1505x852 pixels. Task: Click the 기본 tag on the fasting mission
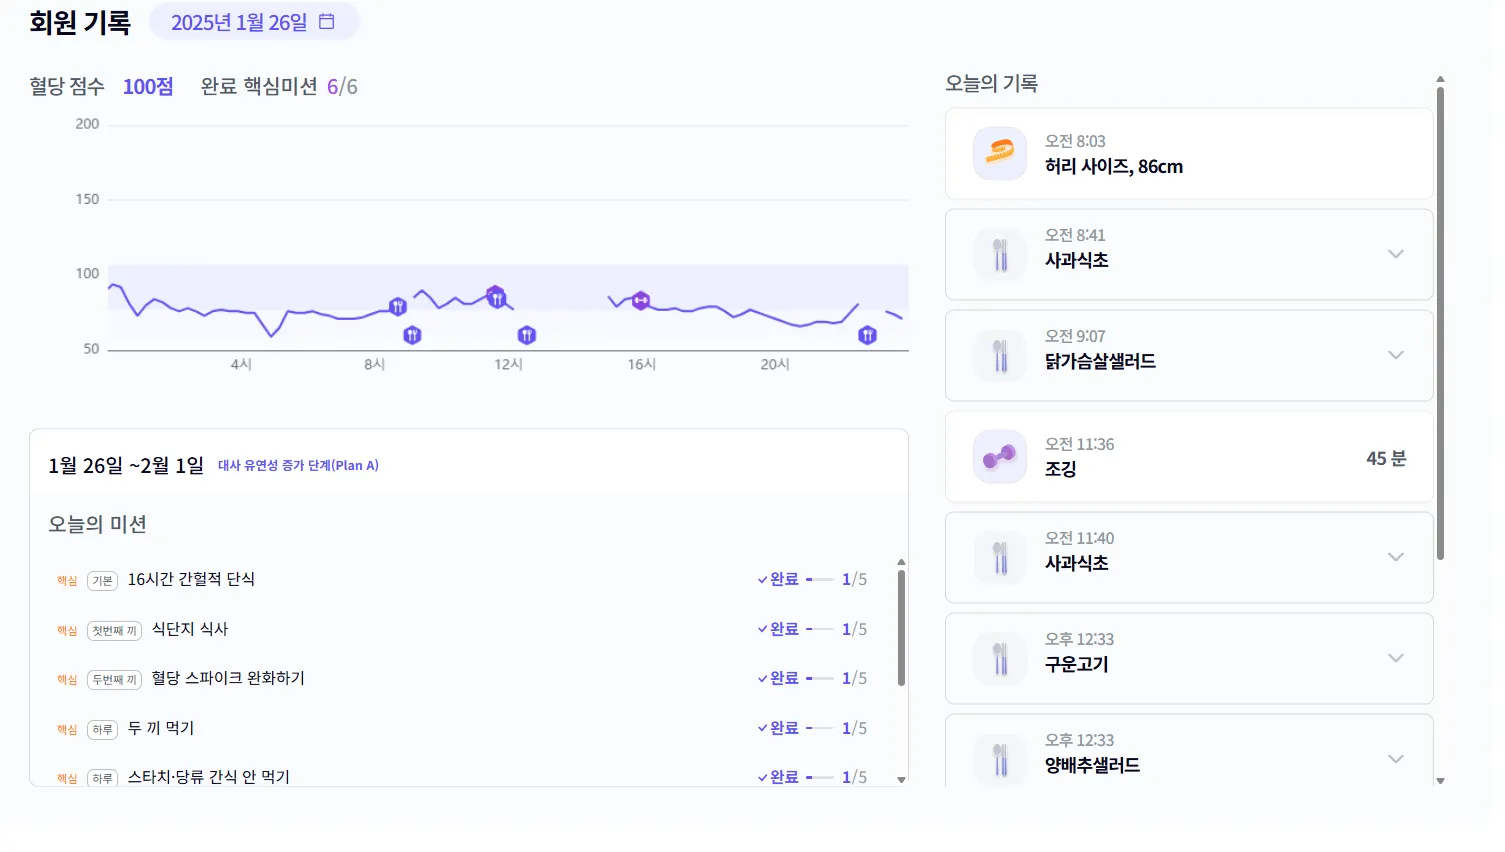point(103,580)
